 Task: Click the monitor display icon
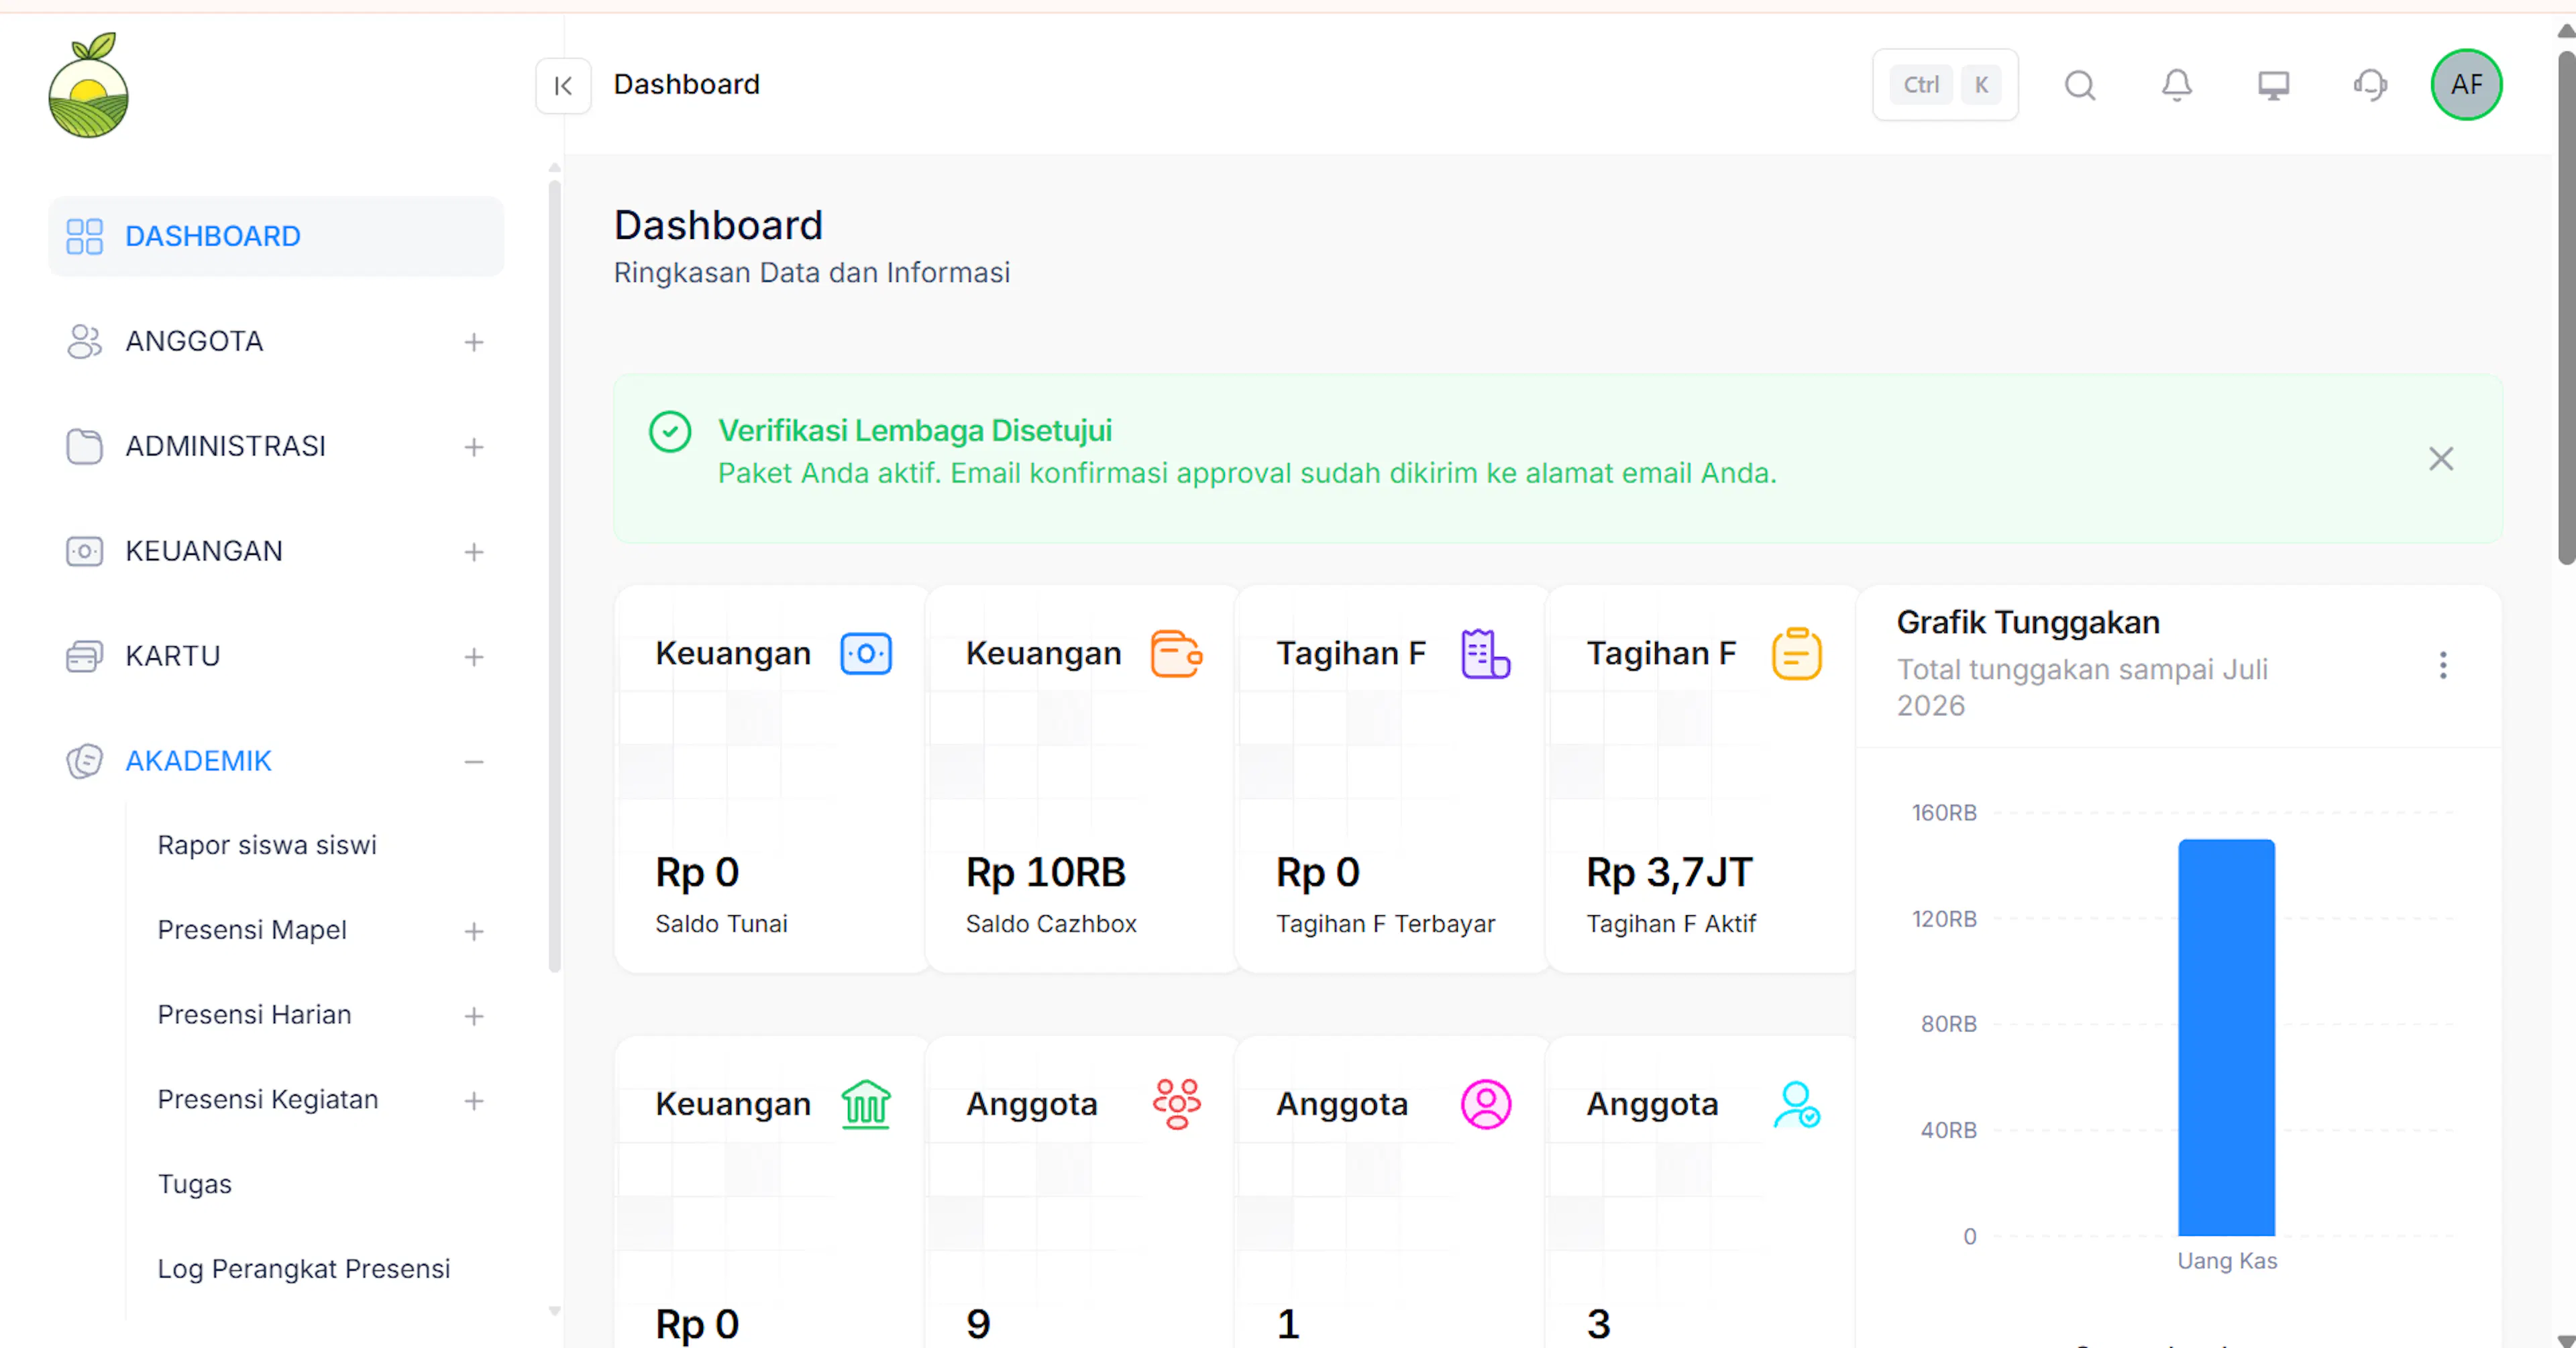tap(2273, 85)
